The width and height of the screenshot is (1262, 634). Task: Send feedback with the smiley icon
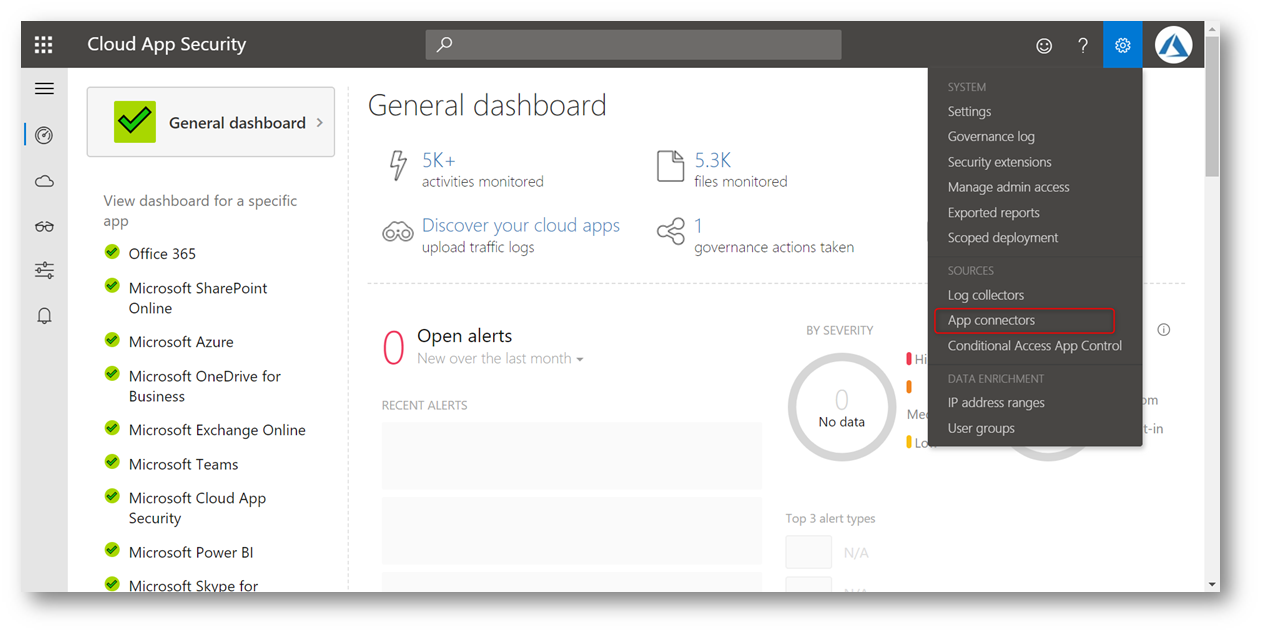1044,45
